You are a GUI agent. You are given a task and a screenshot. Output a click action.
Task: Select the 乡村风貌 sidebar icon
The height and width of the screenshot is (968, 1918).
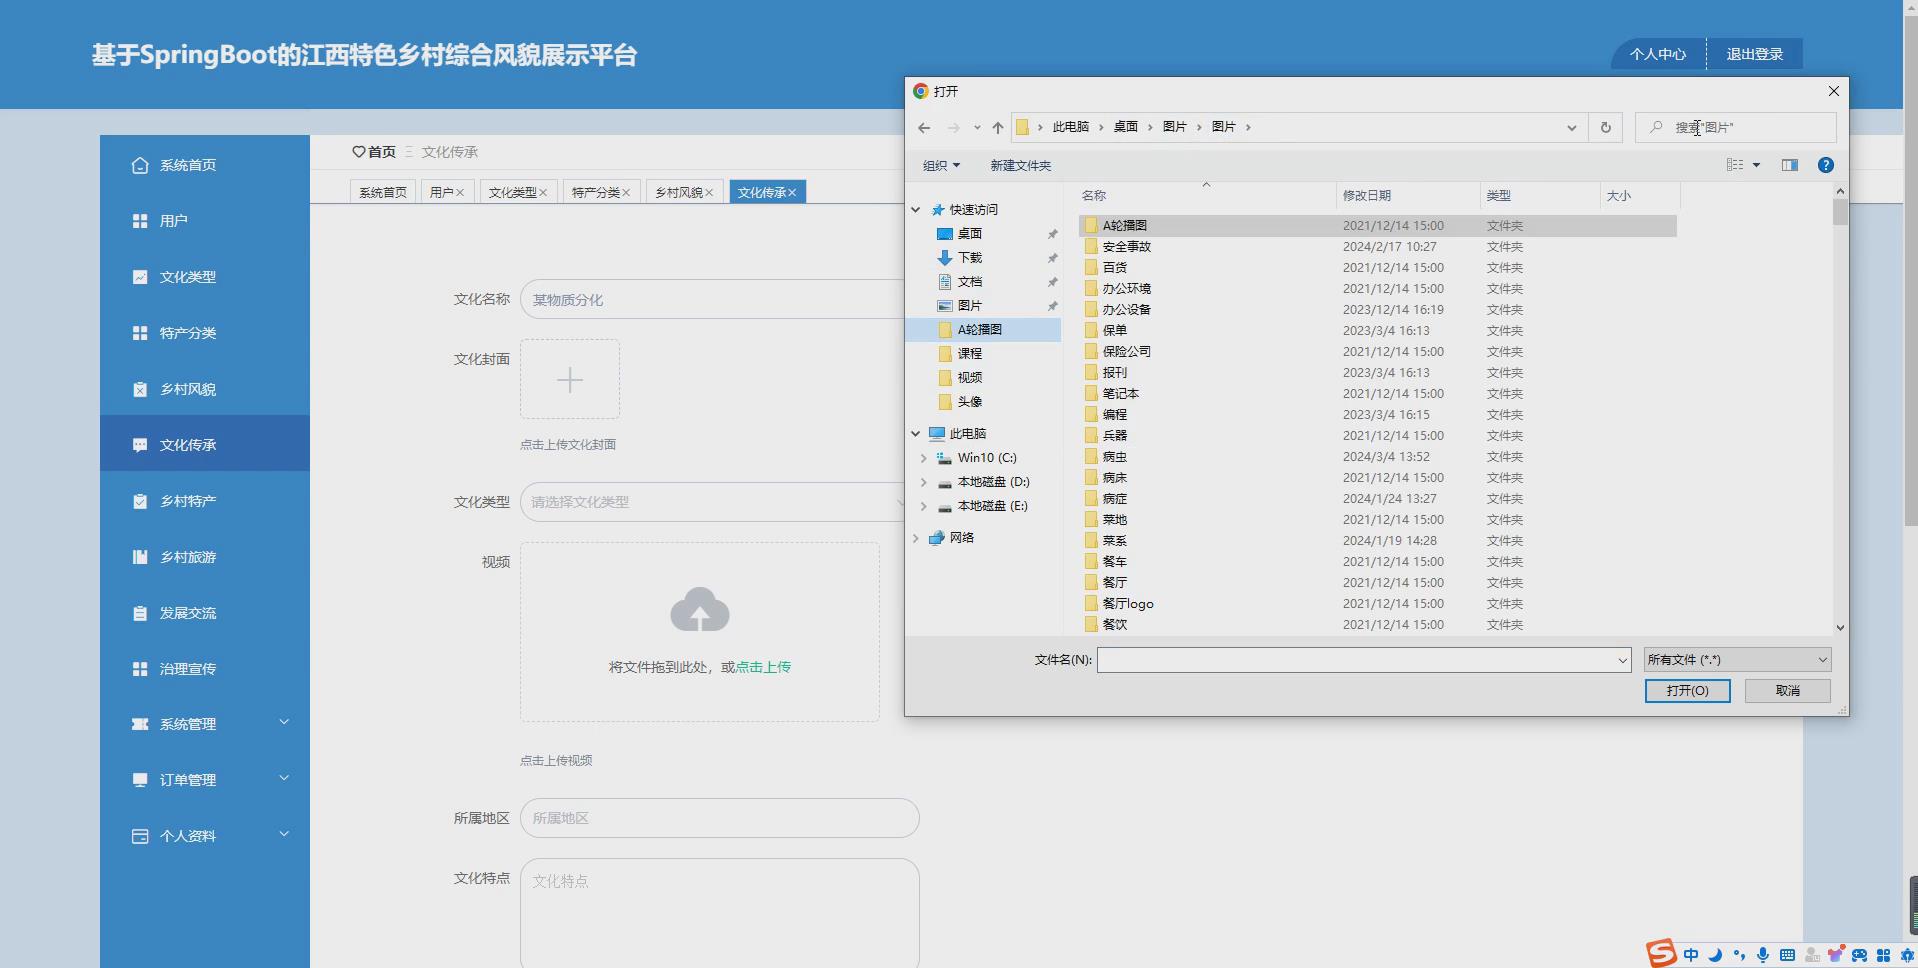[x=140, y=389]
